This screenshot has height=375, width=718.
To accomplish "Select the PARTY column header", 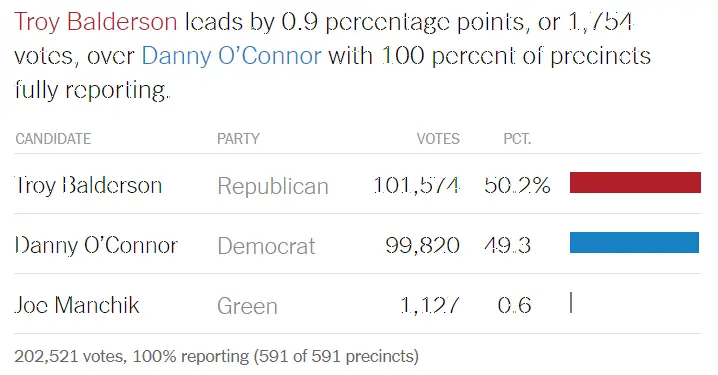I will [x=238, y=139].
